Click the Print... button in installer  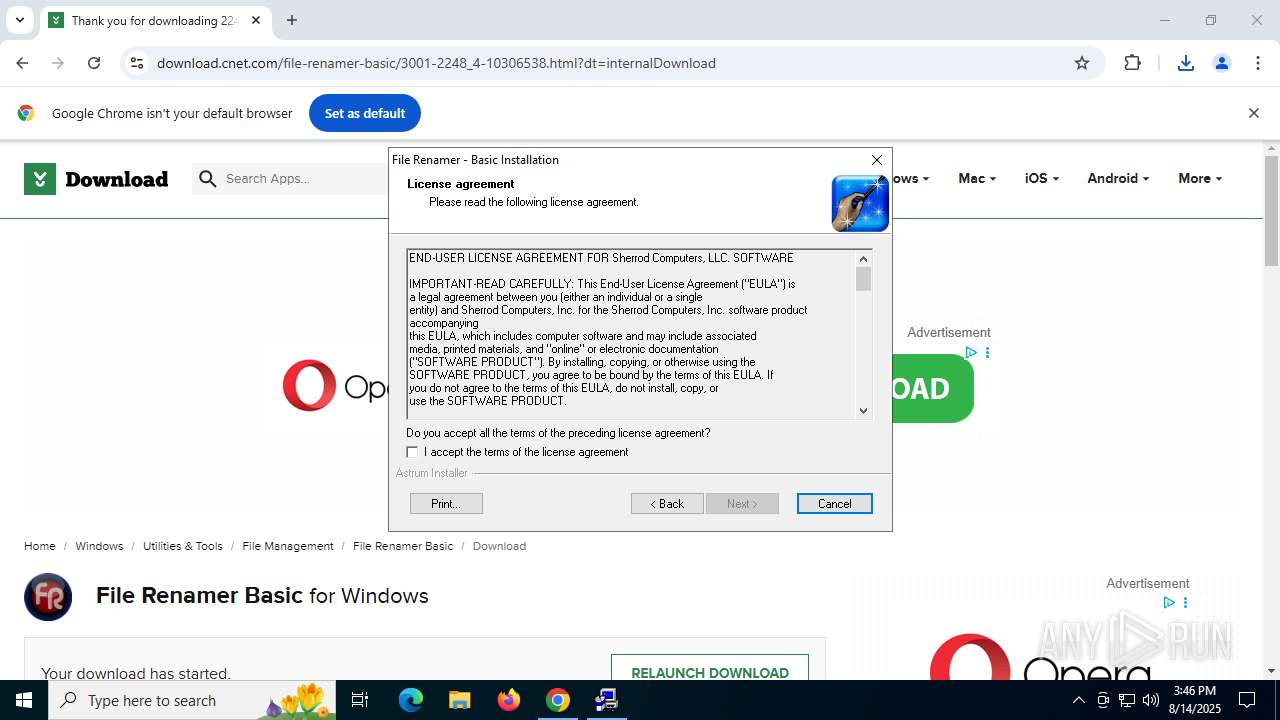pos(446,504)
